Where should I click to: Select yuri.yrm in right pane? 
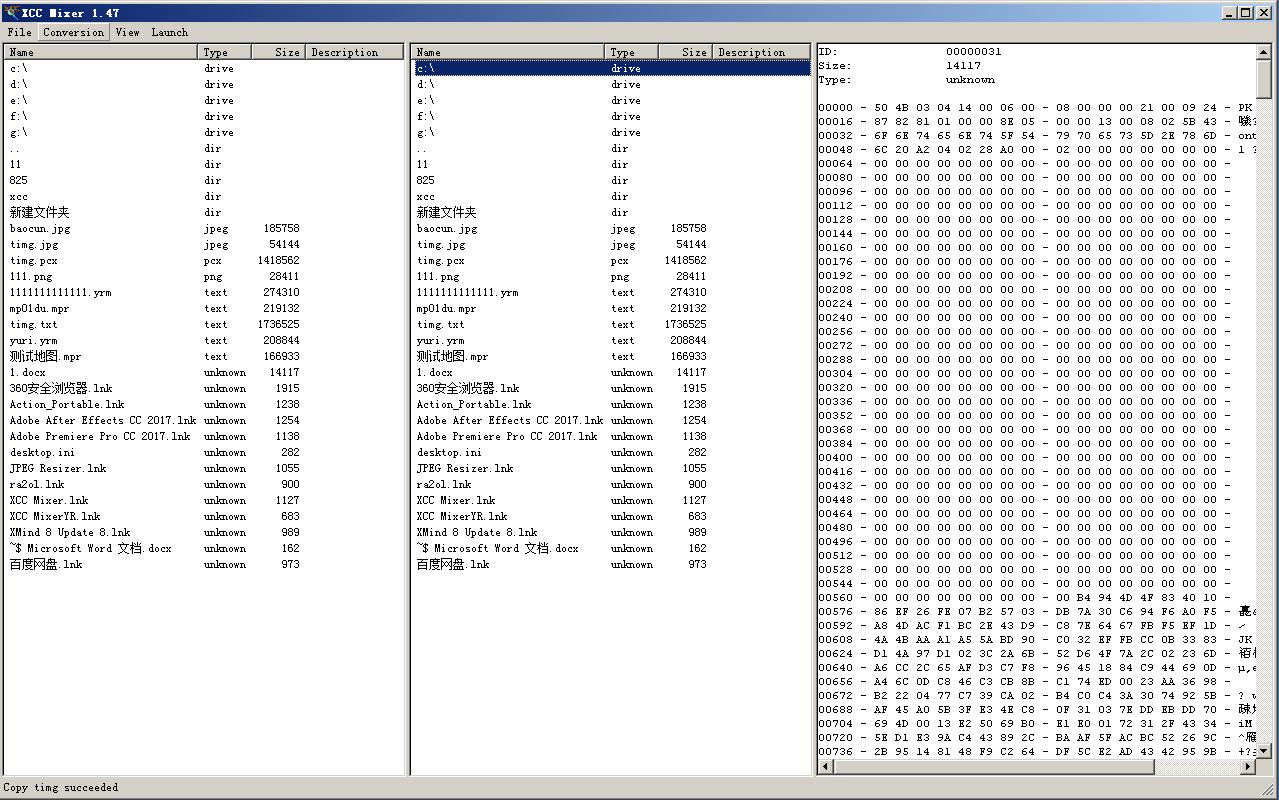[441, 340]
